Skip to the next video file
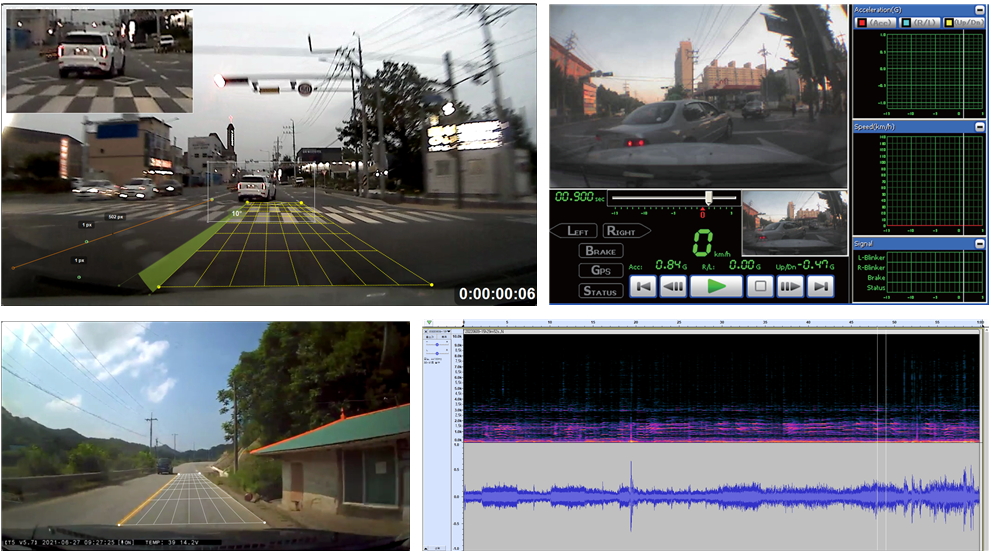This screenshot has height=554, width=994. (821, 287)
